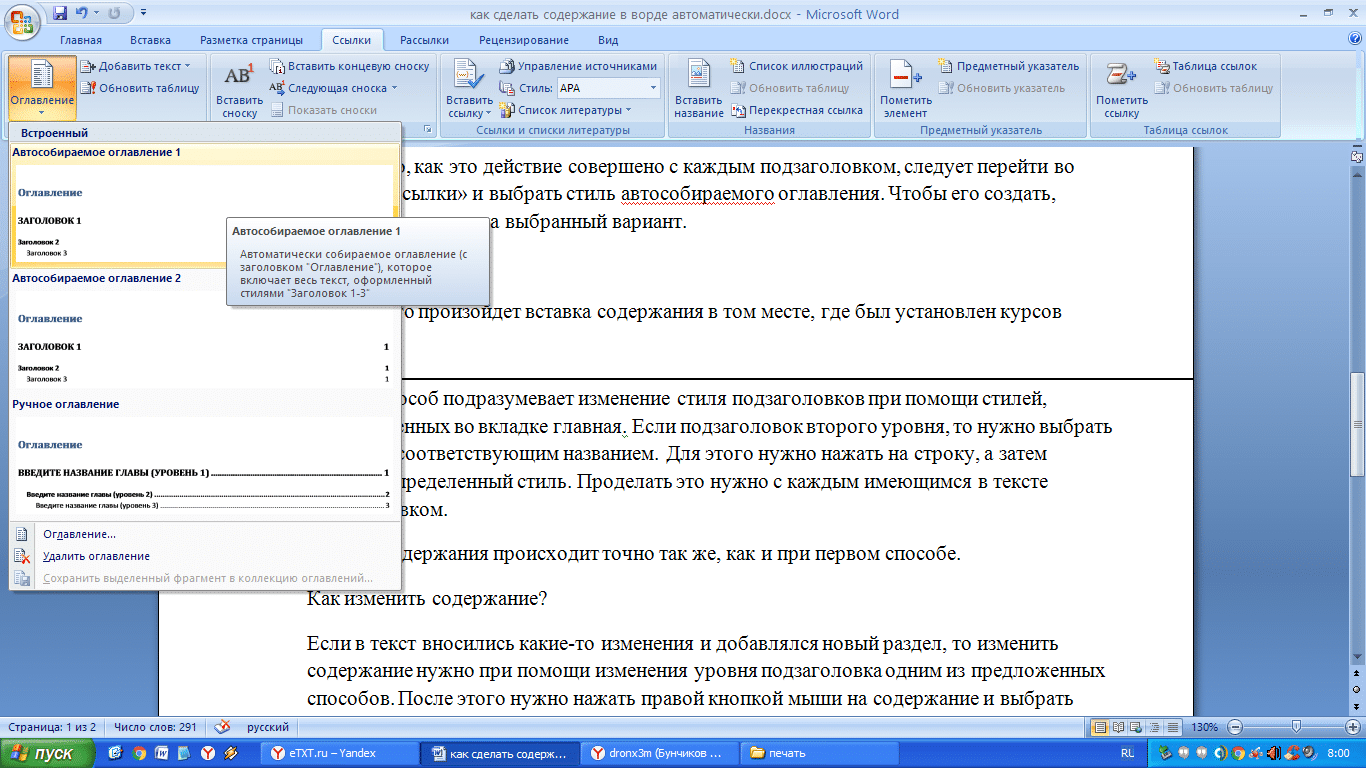Image resolution: width=1366 pixels, height=768 pixels.
Task: Select the print layout view button
Action: point(1101,727)
